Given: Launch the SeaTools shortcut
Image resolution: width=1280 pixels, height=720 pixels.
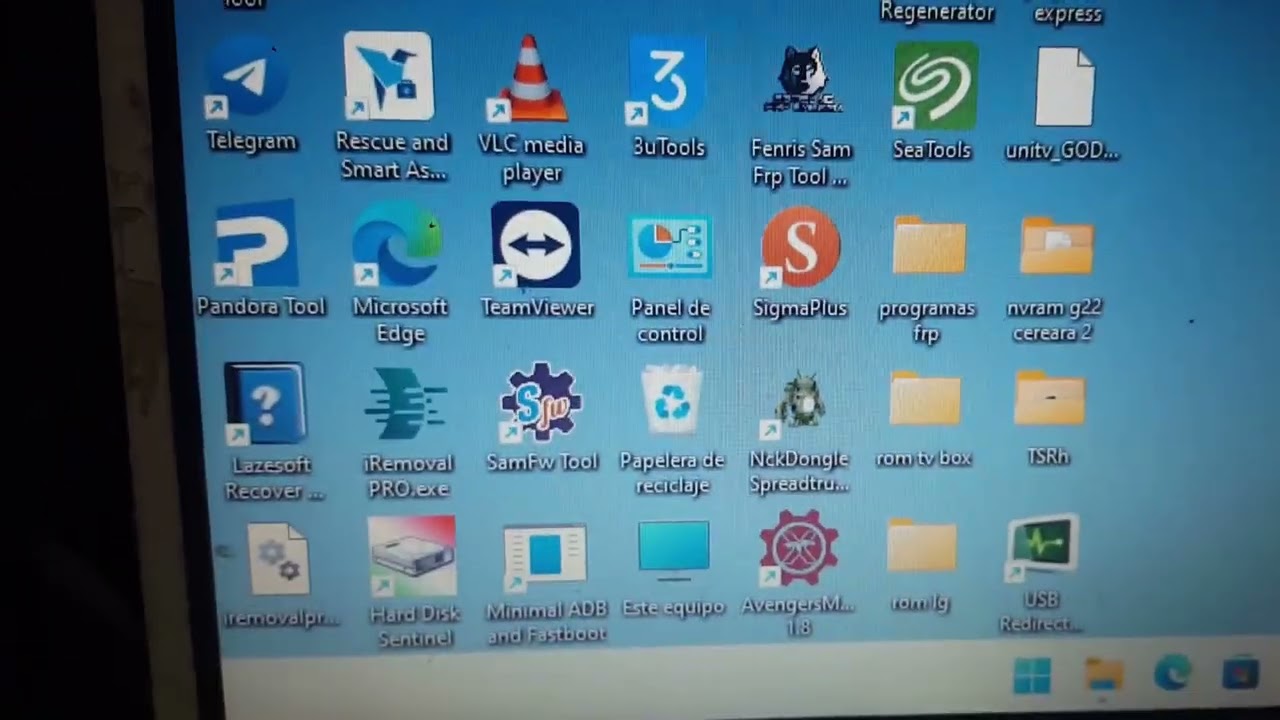Looking at the screenshot, I should click(x=936, y=85).
